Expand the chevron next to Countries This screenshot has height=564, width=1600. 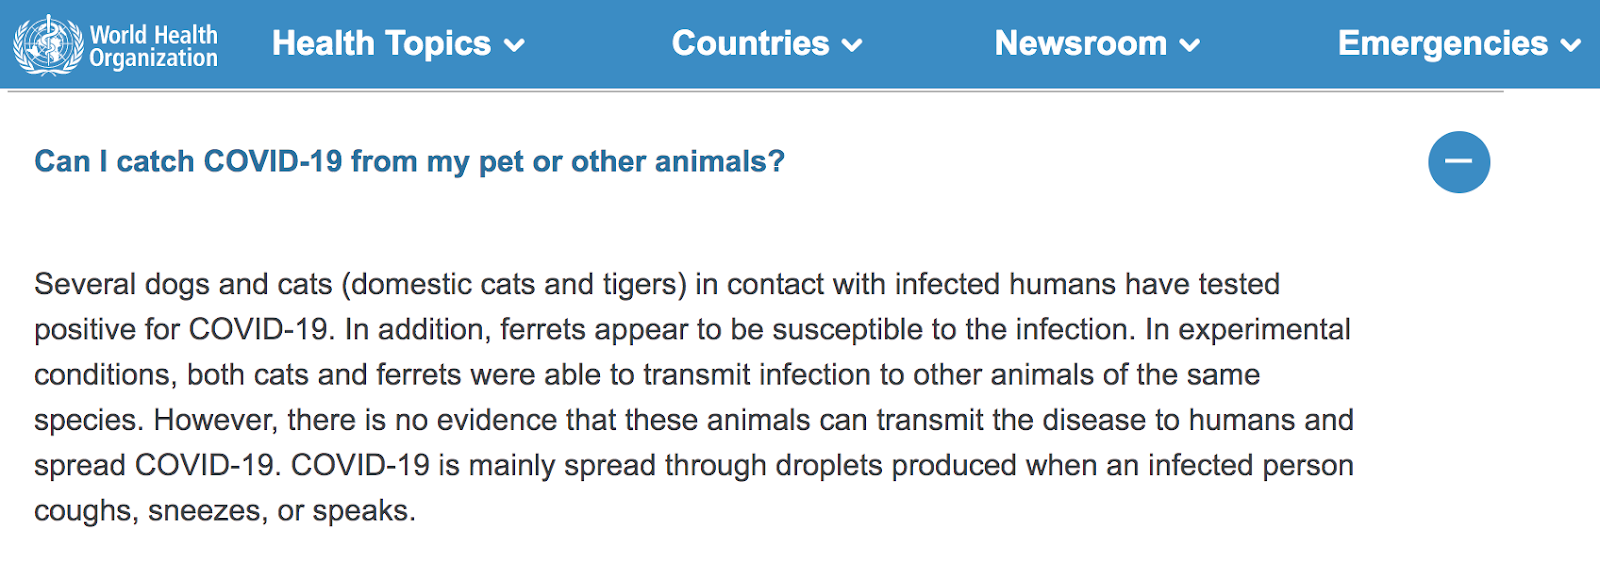click(x=852, y=45)
